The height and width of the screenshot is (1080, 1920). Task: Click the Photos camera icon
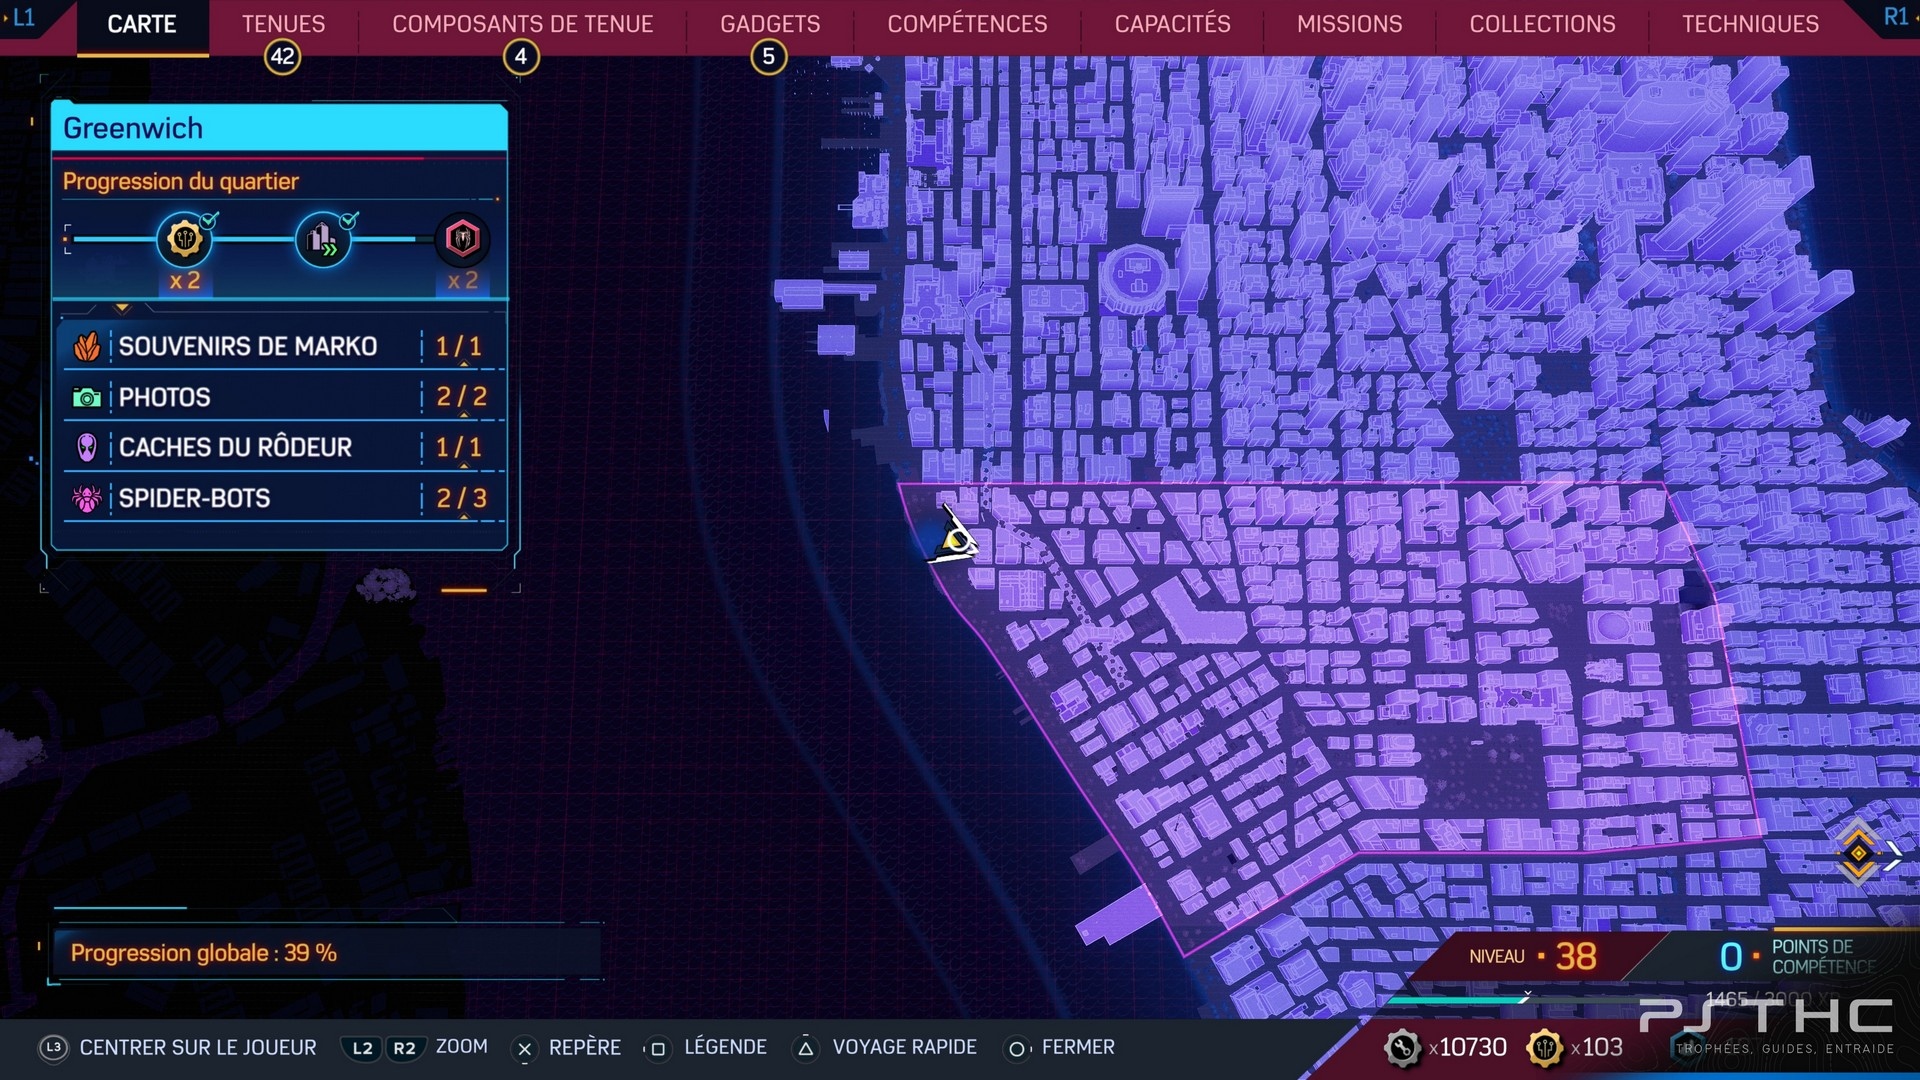click(87, 398)
